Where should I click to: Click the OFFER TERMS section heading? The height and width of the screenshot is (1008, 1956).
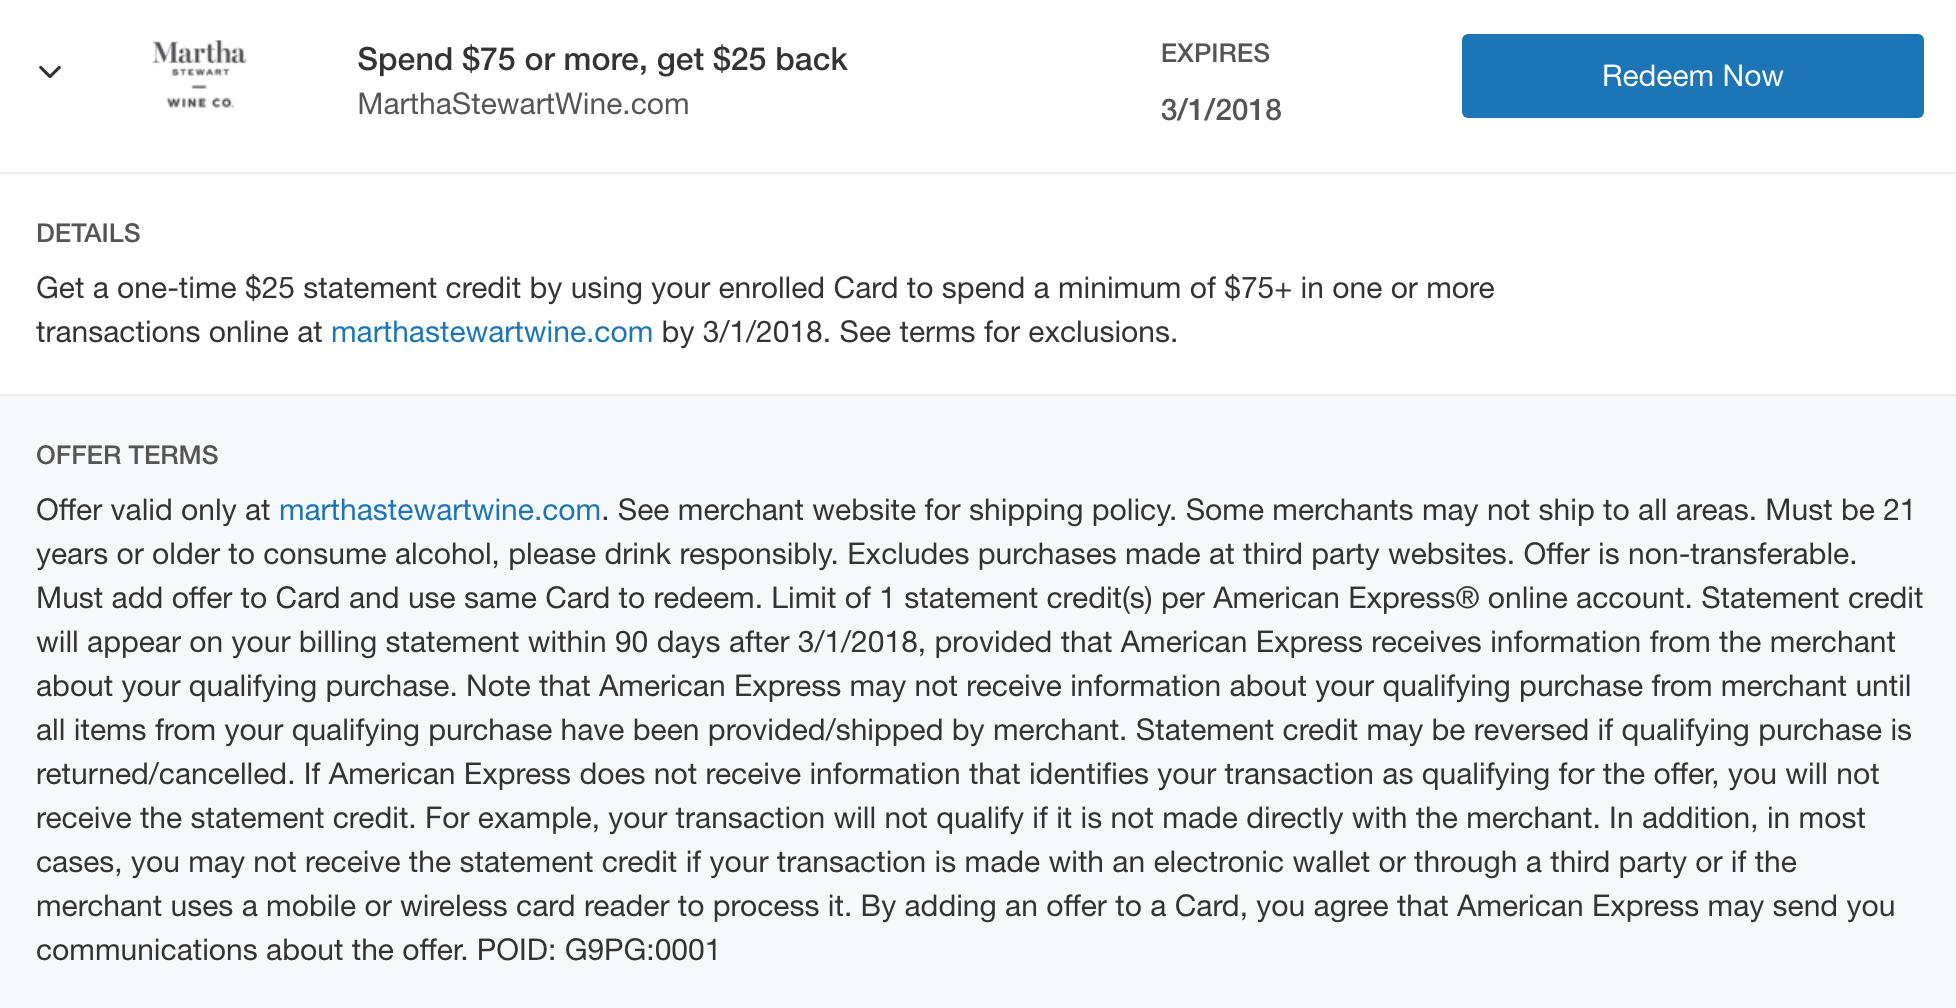point(127,455)
